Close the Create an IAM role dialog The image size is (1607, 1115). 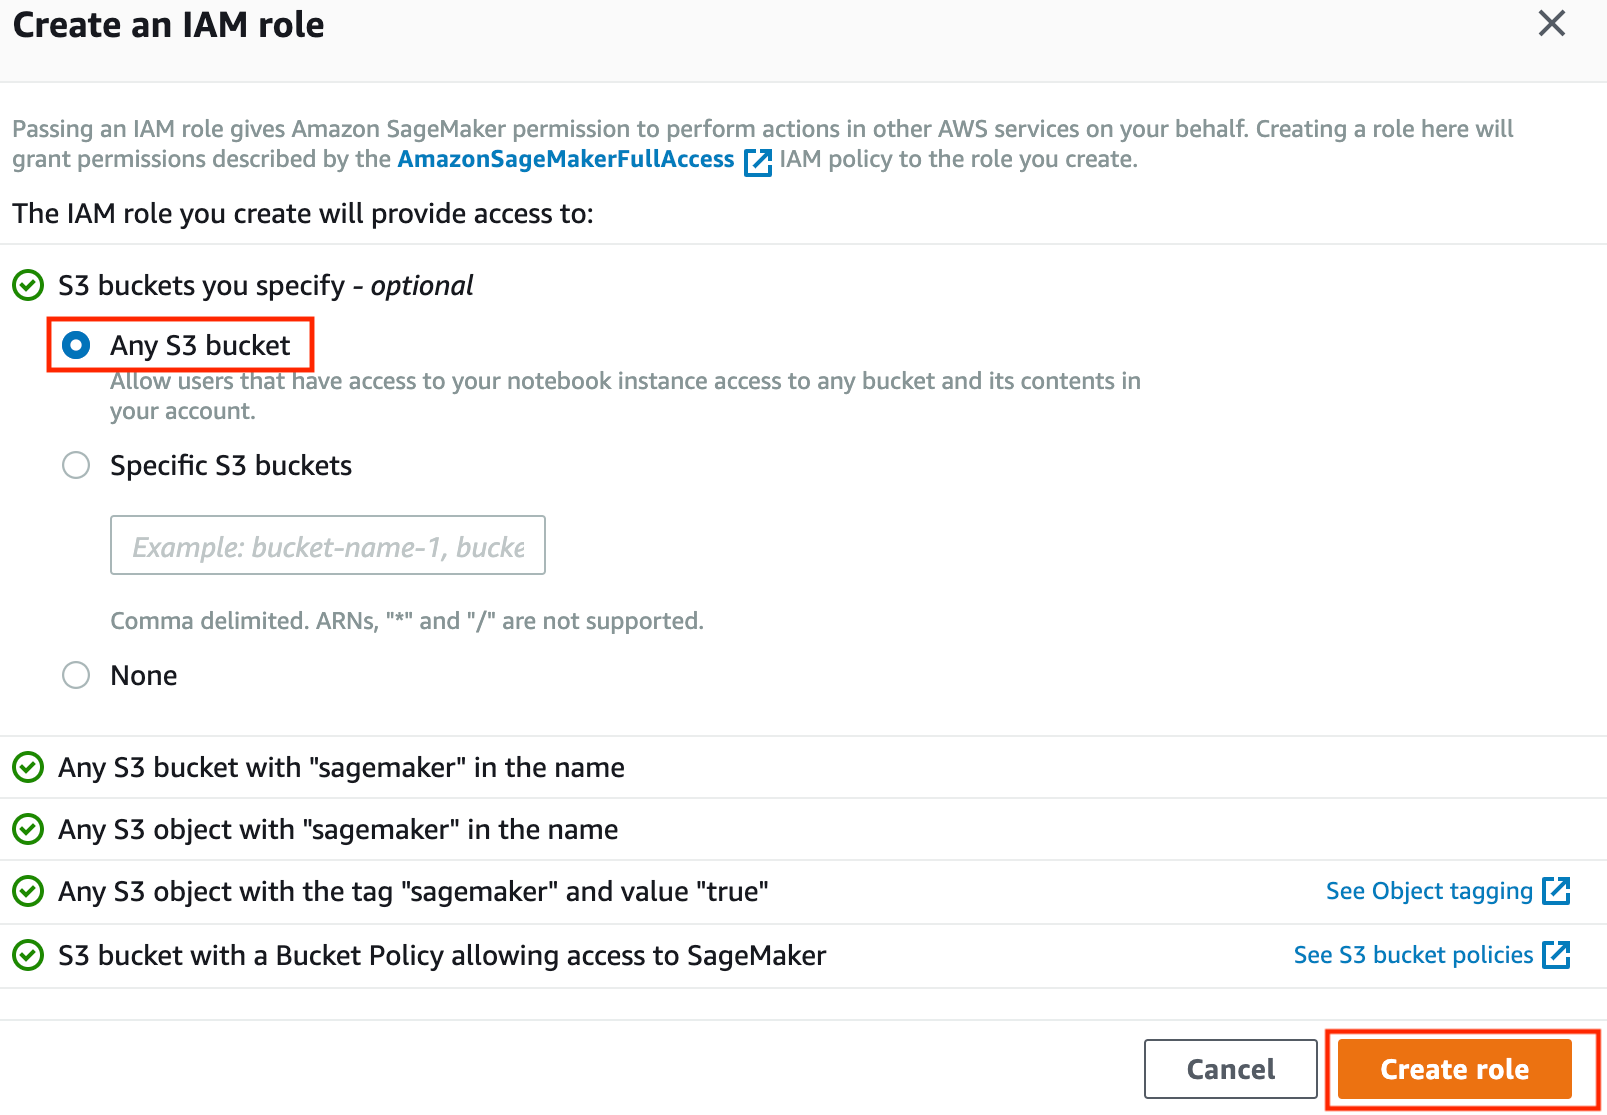click(1551, 23)
